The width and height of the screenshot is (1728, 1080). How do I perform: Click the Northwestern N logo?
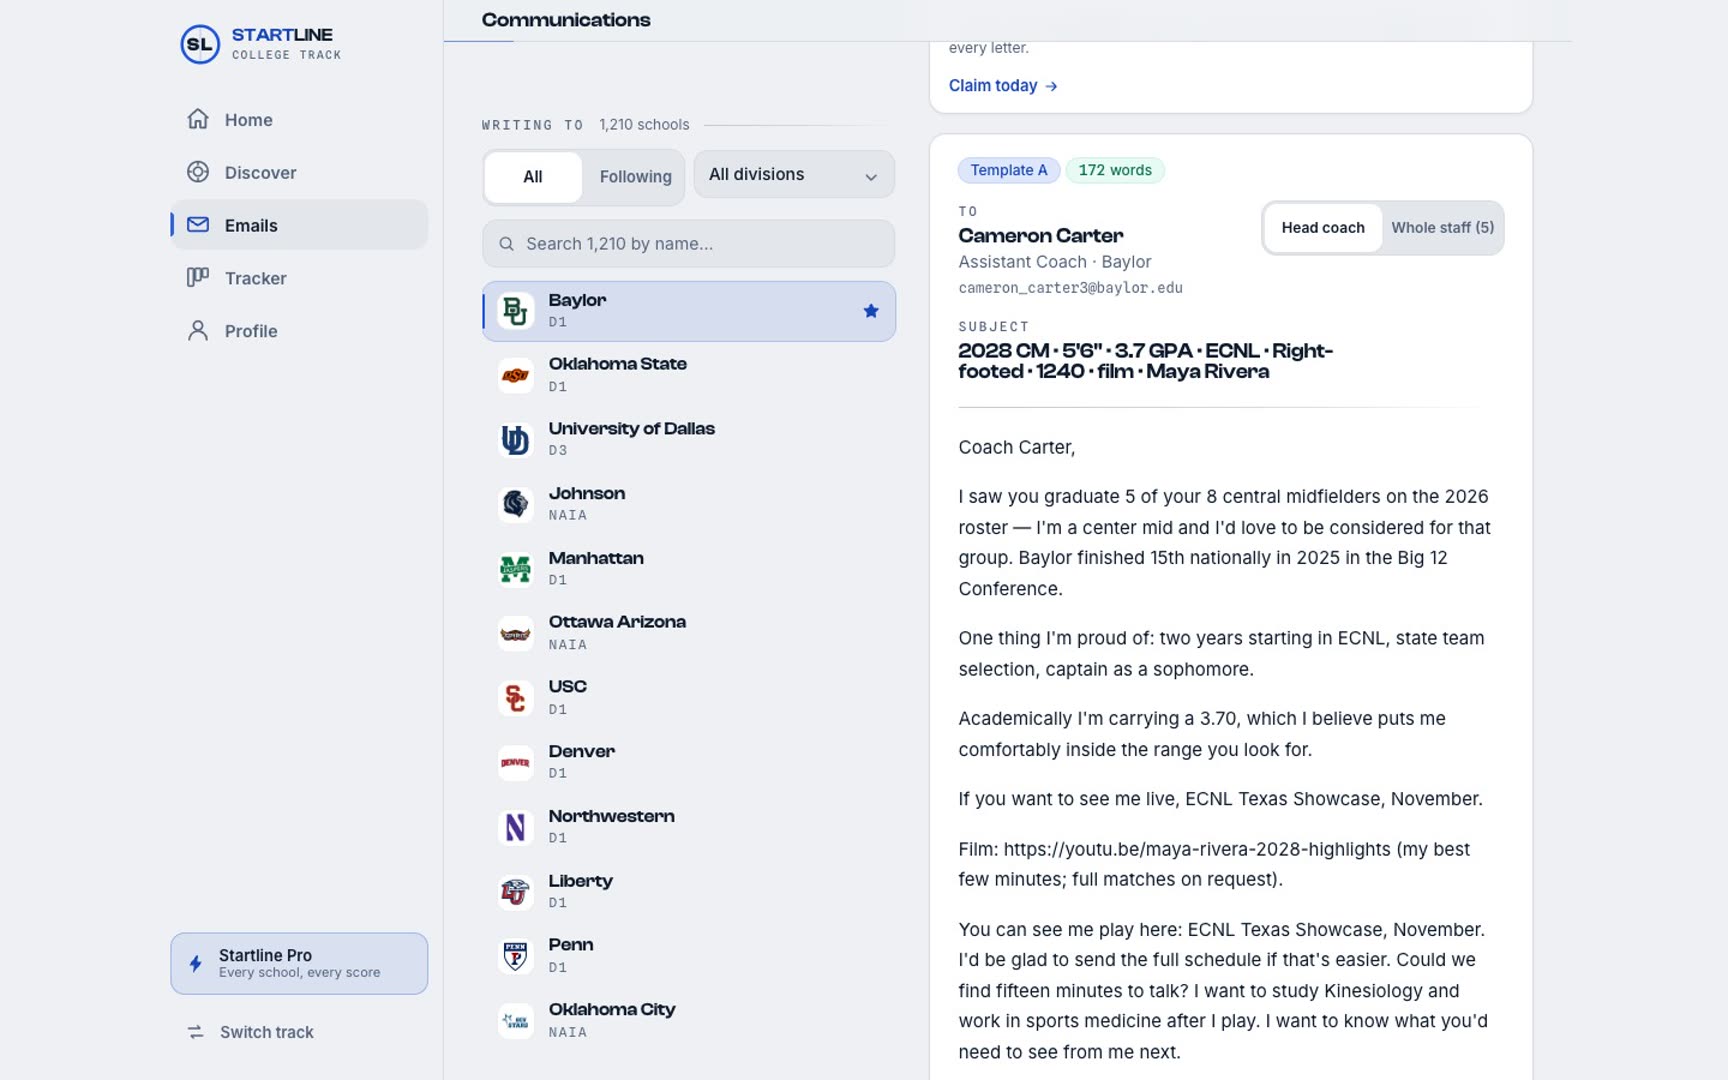516,827
